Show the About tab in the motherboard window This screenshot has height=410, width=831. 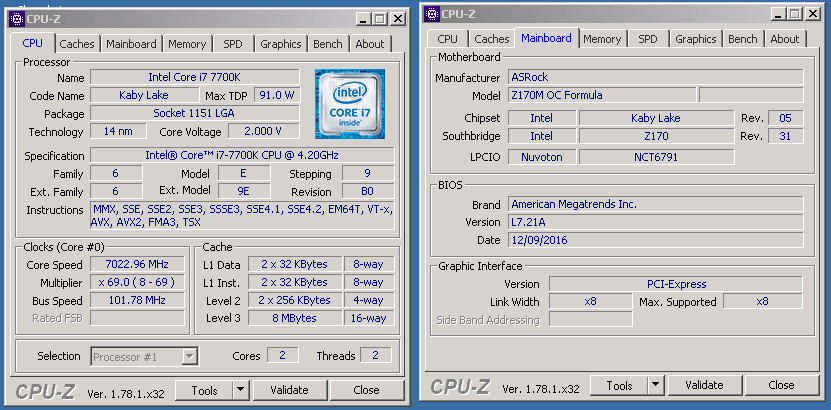(784, 39)
